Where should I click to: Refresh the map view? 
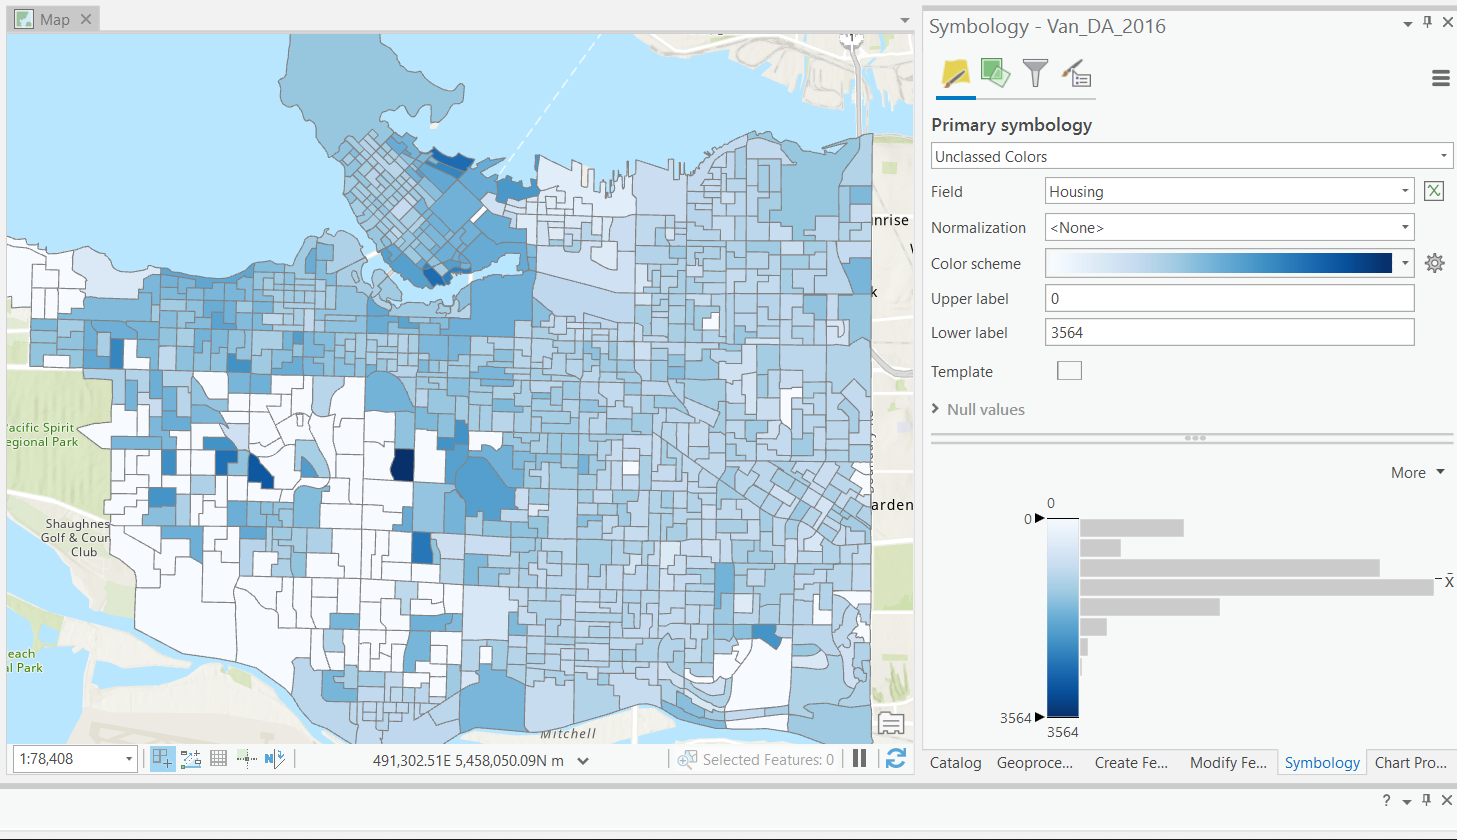tap(896, 759)
